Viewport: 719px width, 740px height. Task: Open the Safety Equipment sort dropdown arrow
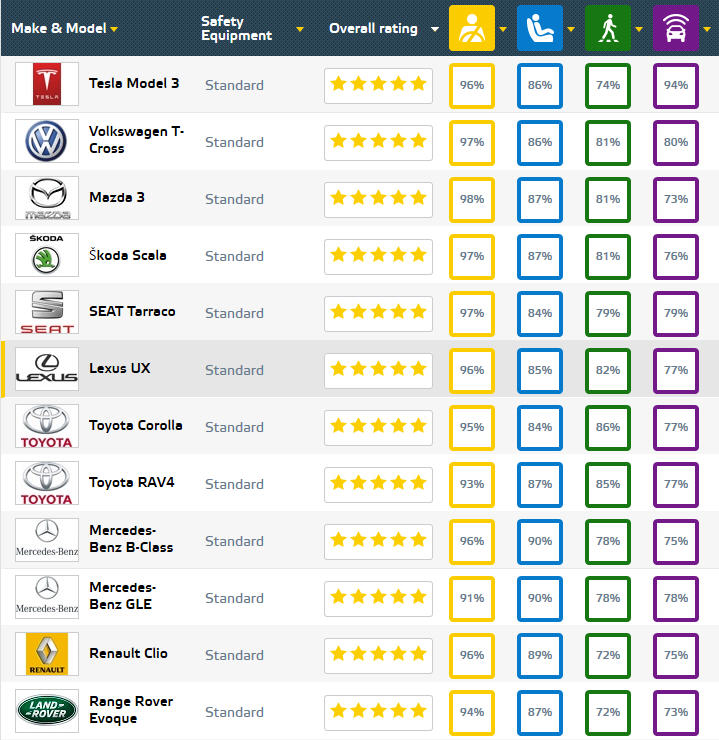point(300,29)
